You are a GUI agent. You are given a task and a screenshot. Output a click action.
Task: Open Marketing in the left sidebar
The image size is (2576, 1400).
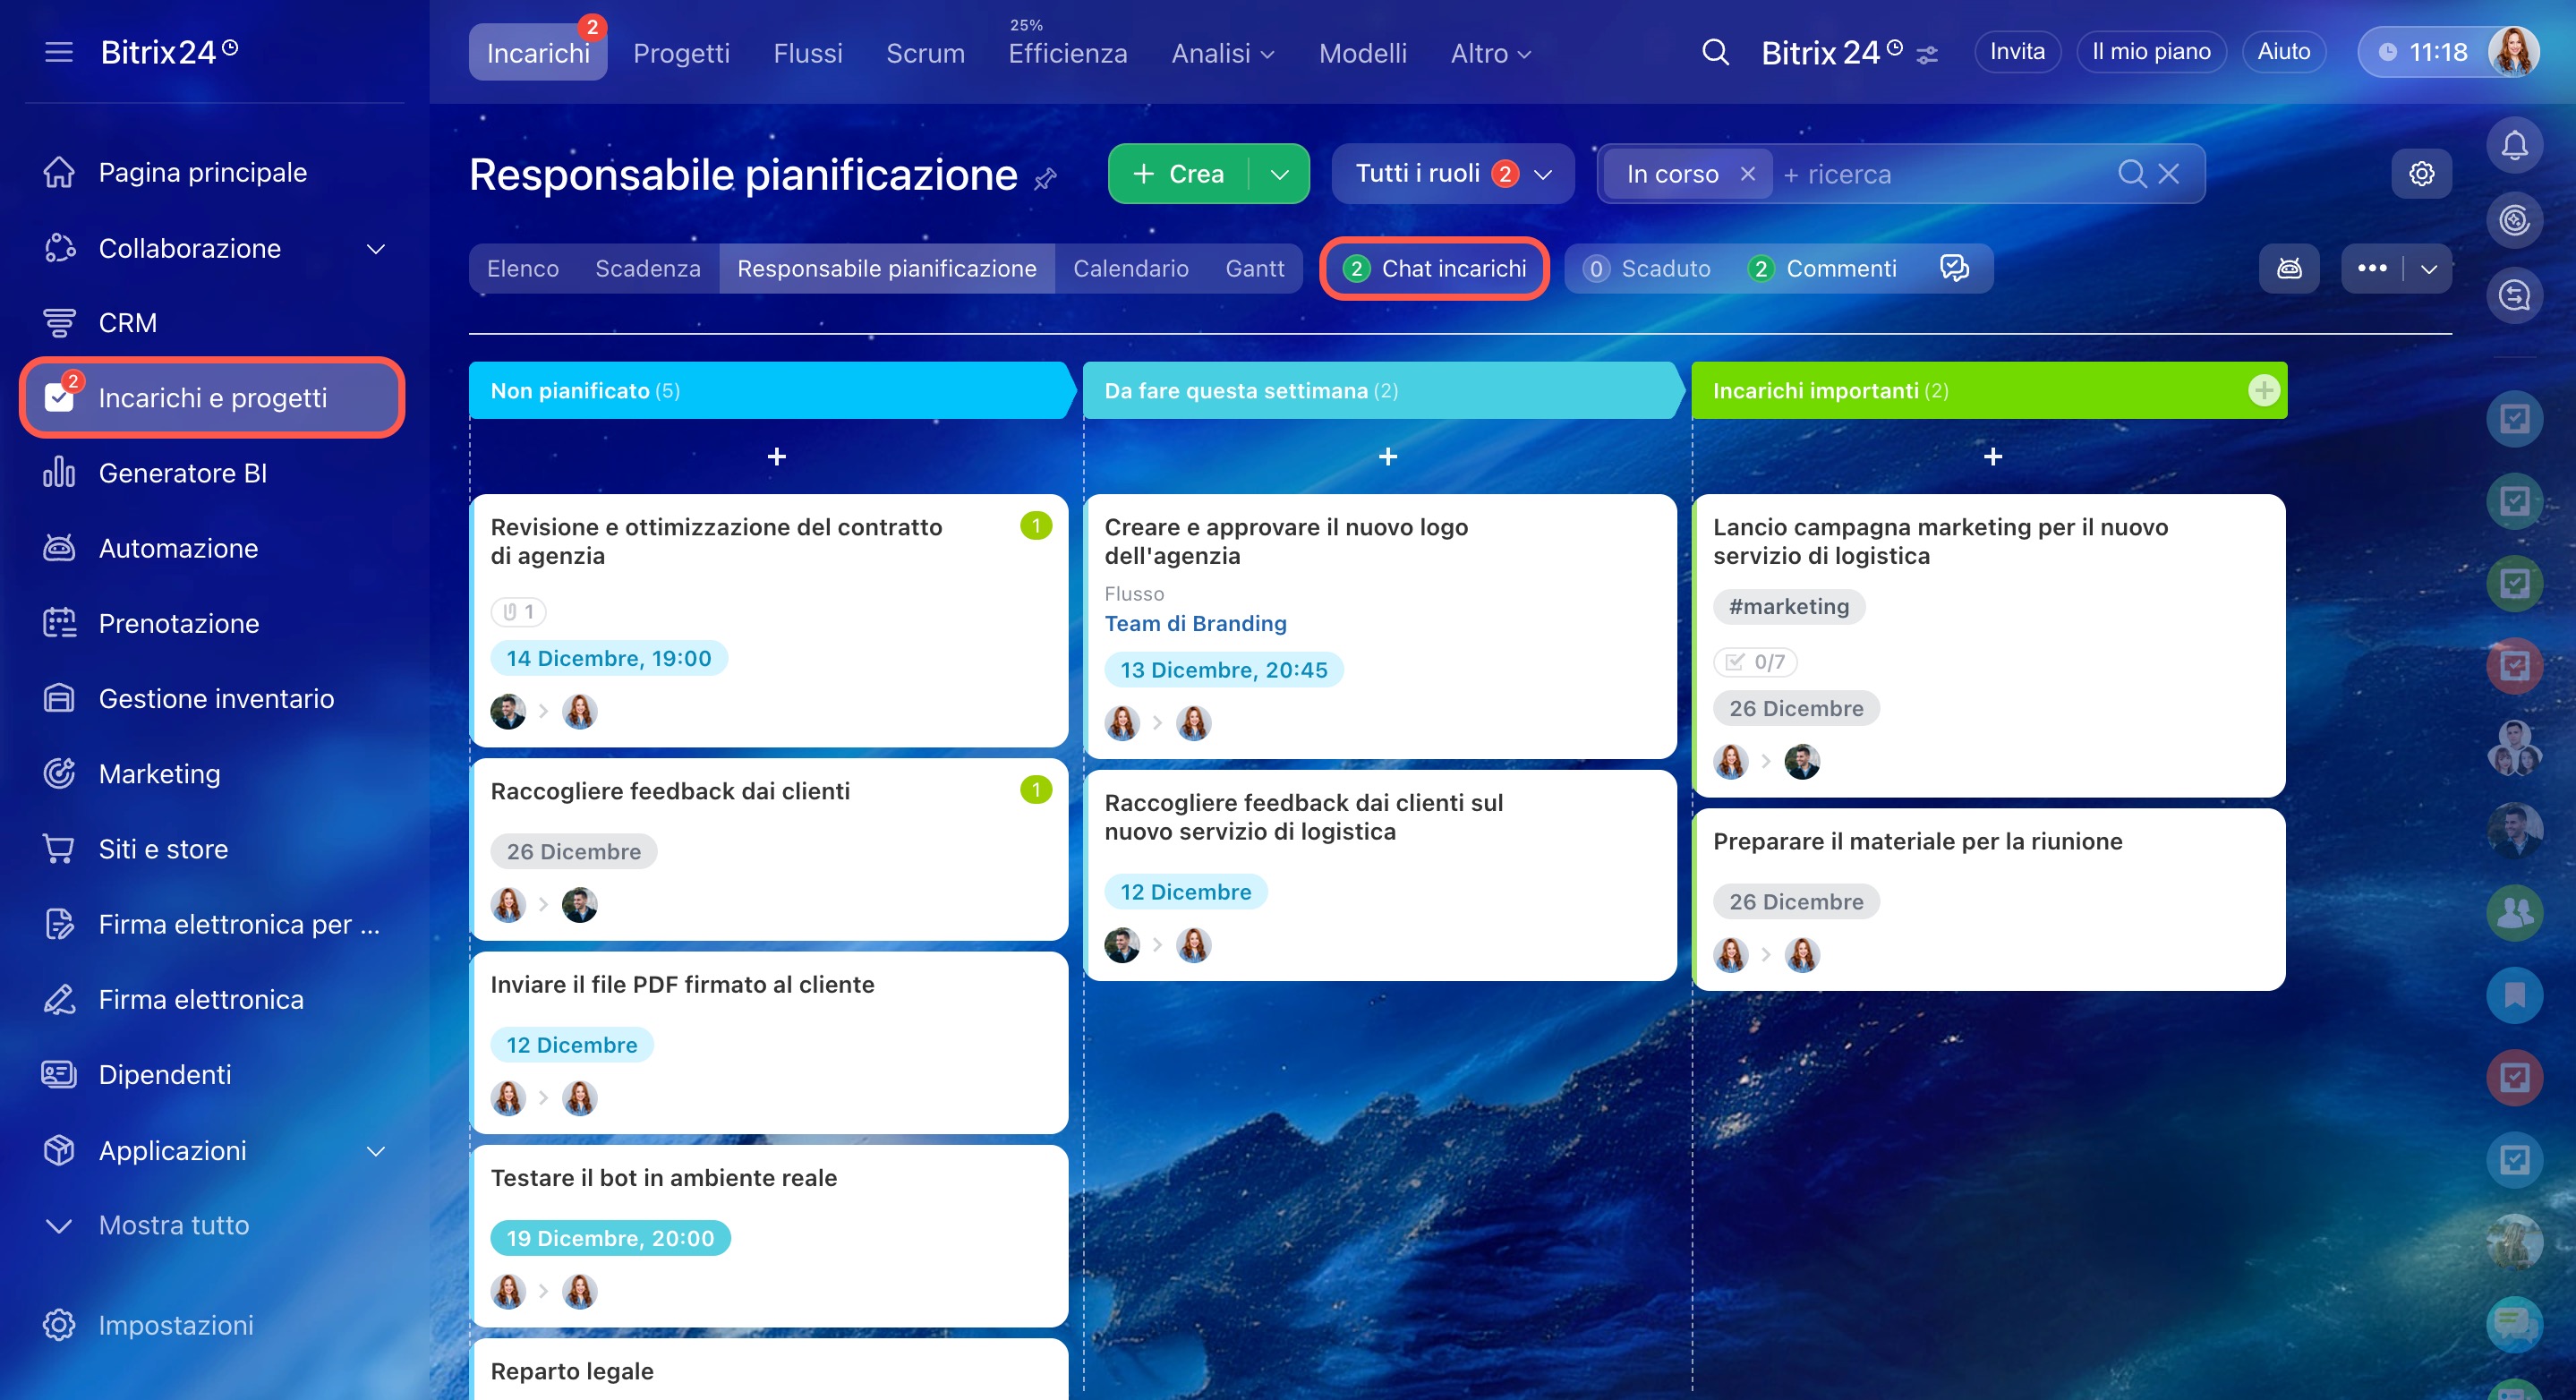(159, 773)
